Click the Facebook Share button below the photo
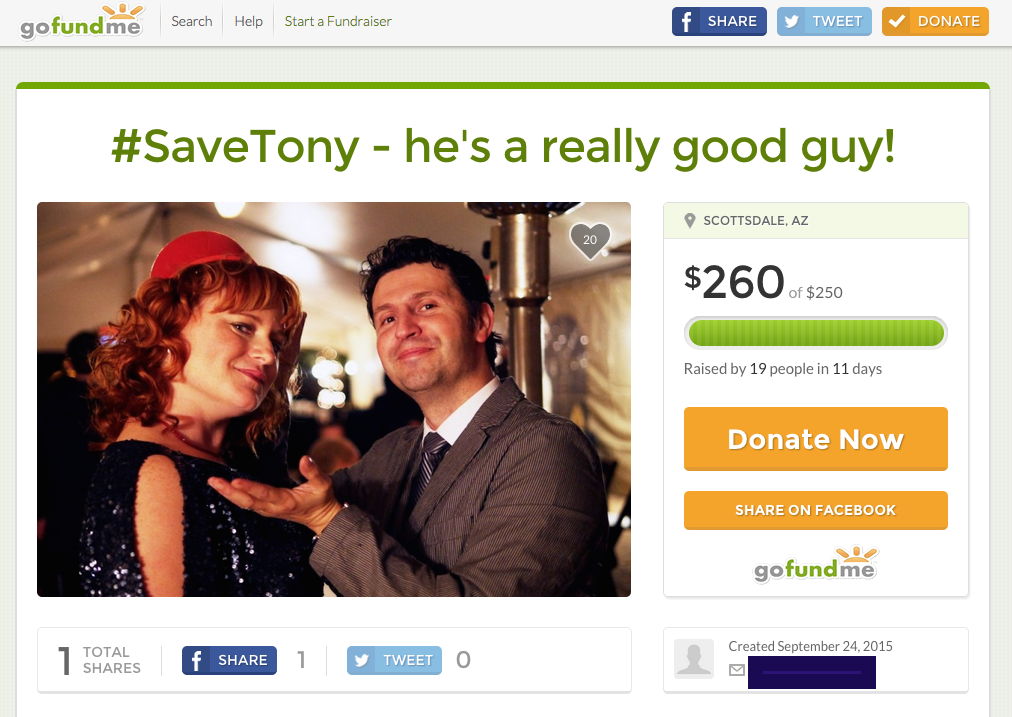The height and width of the screenshot is (717, 1012). (x=229, y=660)
